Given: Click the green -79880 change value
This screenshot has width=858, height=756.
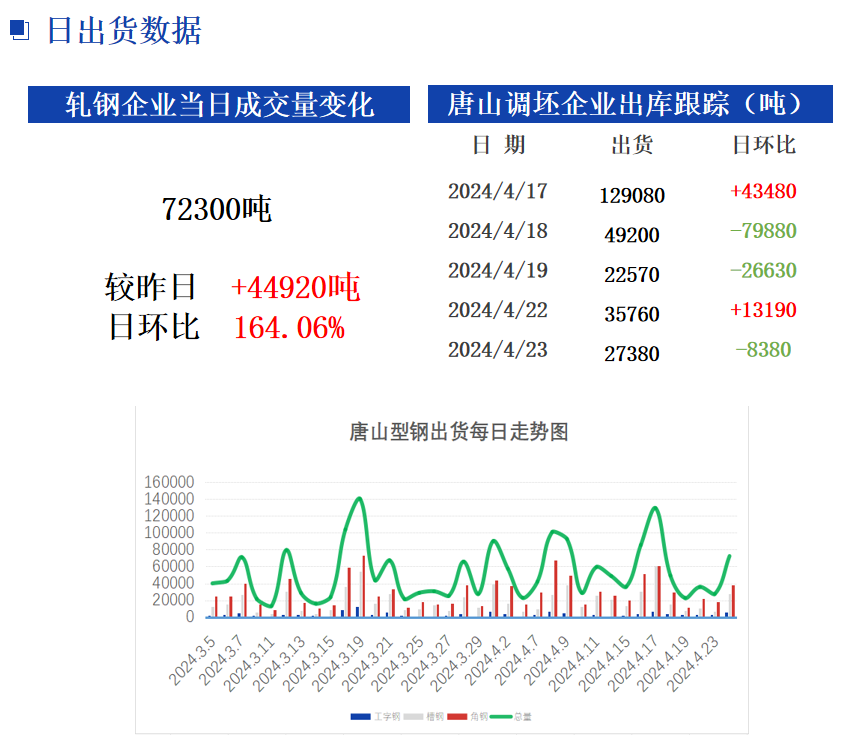Looking at the screenshot, I should [764, 231].
